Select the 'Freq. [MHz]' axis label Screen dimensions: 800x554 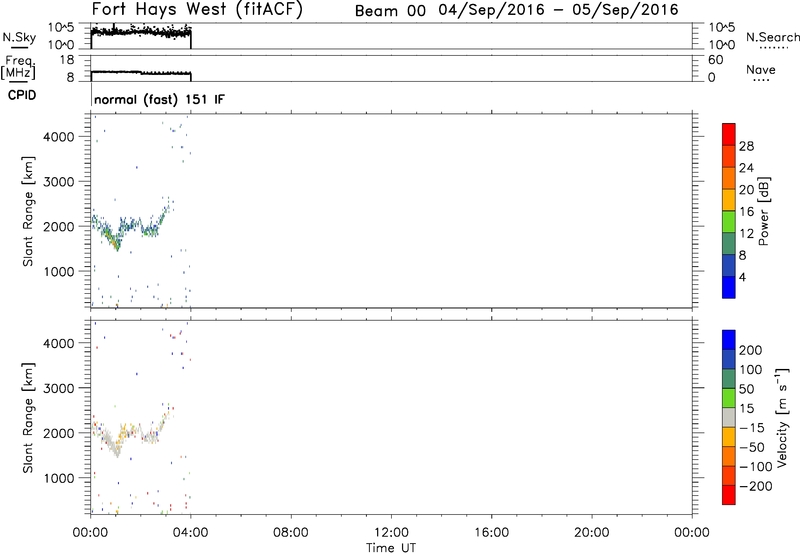click(18, 67)
